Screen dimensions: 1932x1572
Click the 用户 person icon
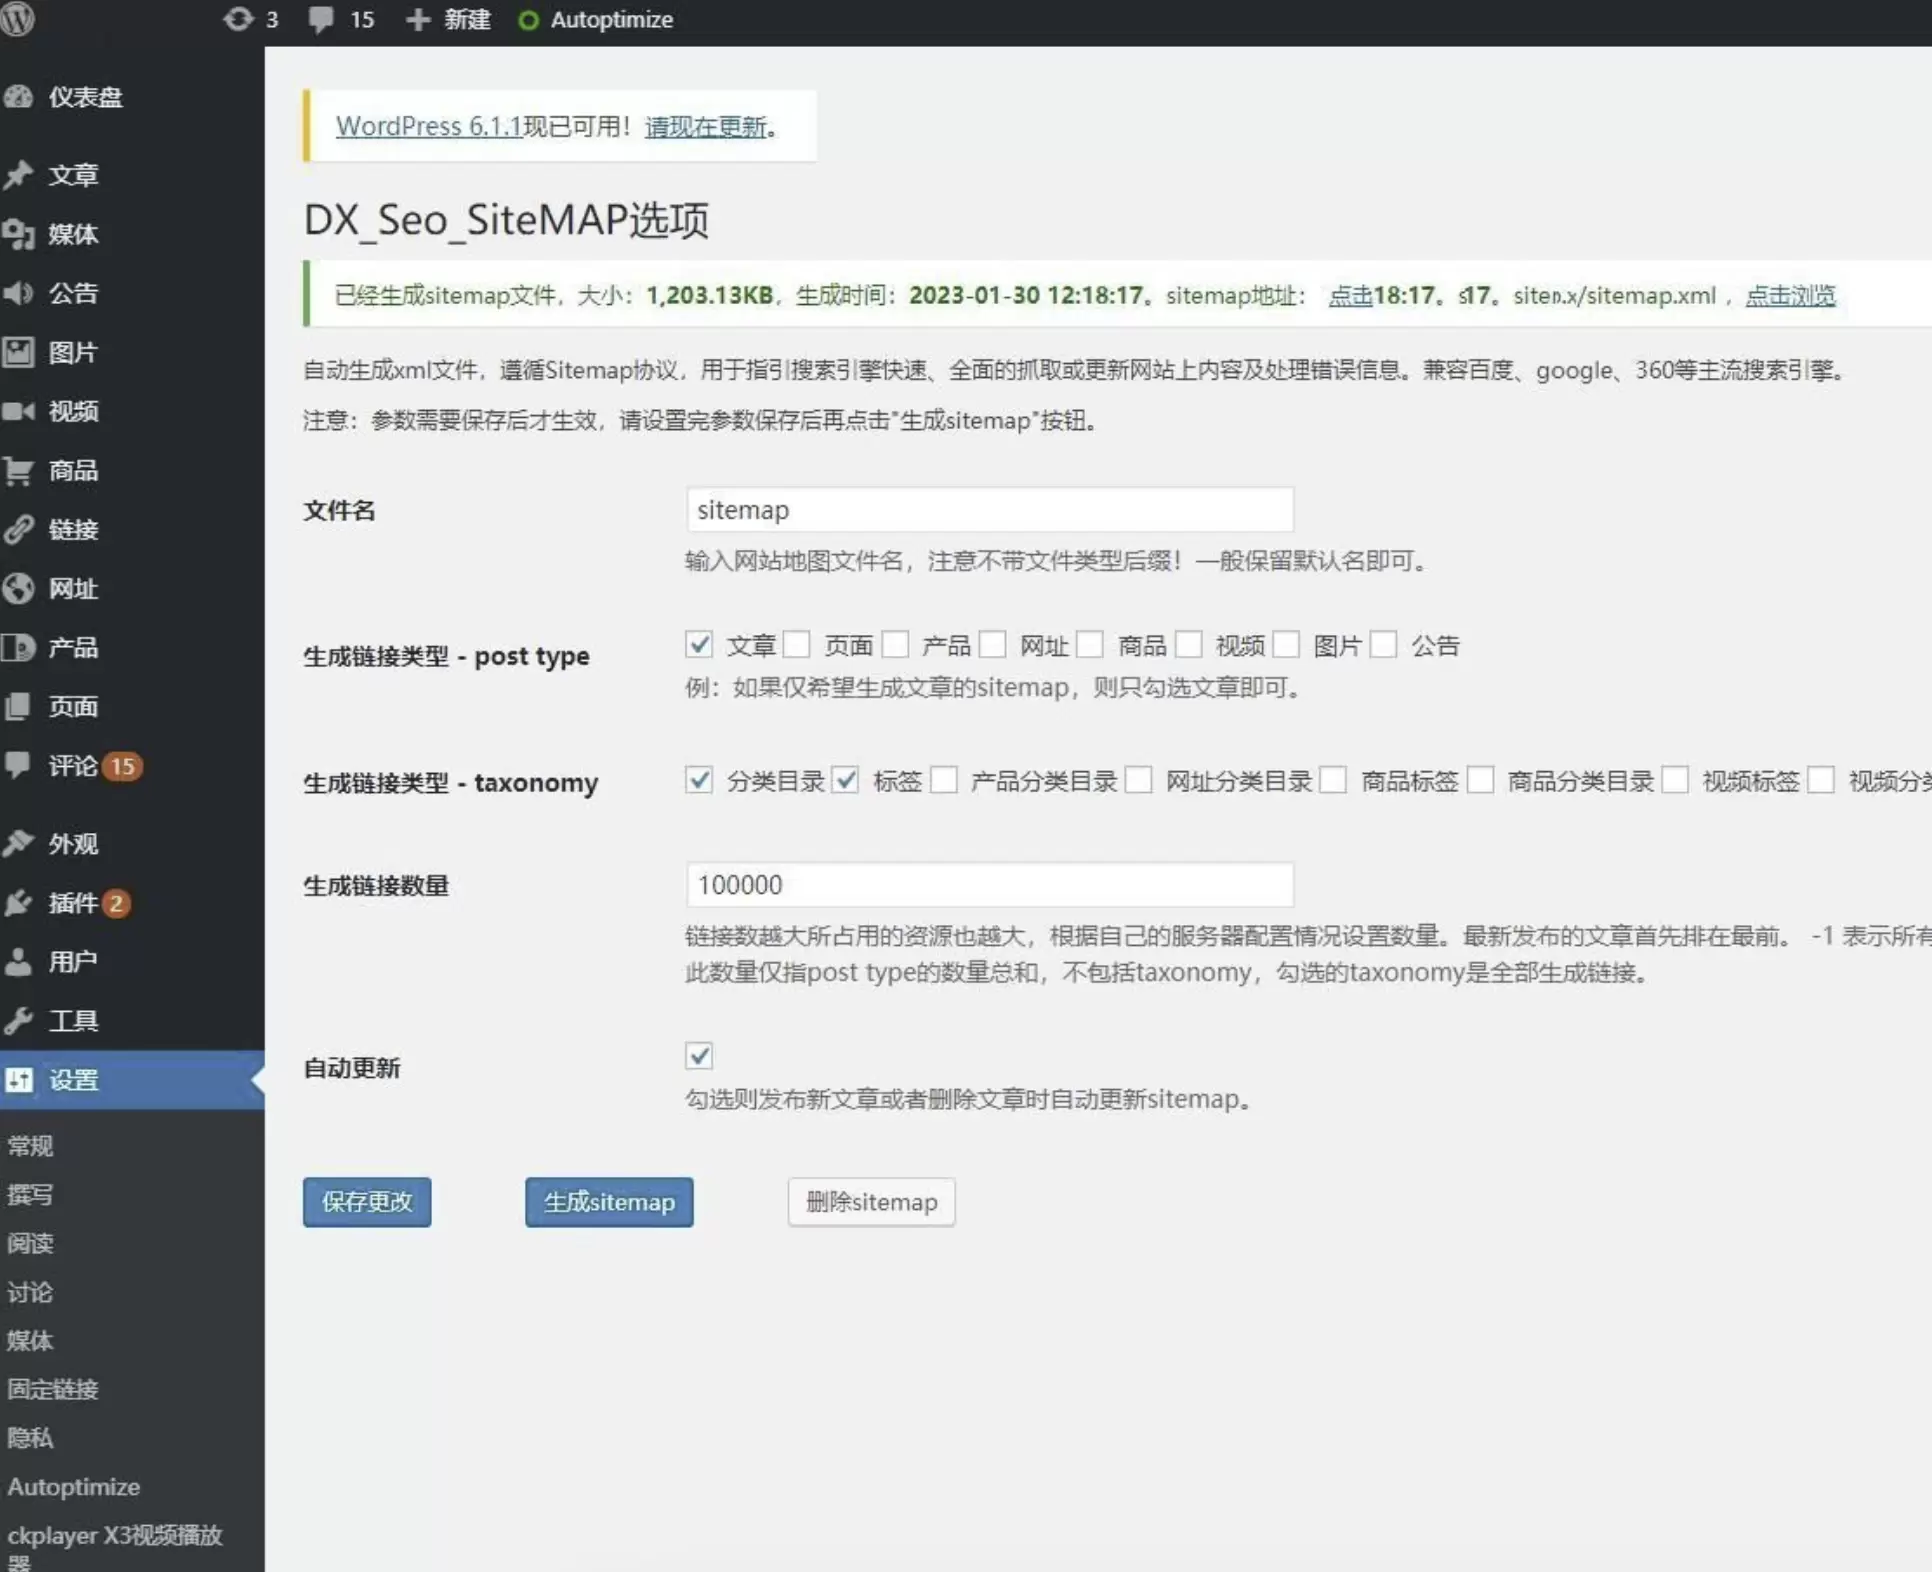click(x=18, y=962)
